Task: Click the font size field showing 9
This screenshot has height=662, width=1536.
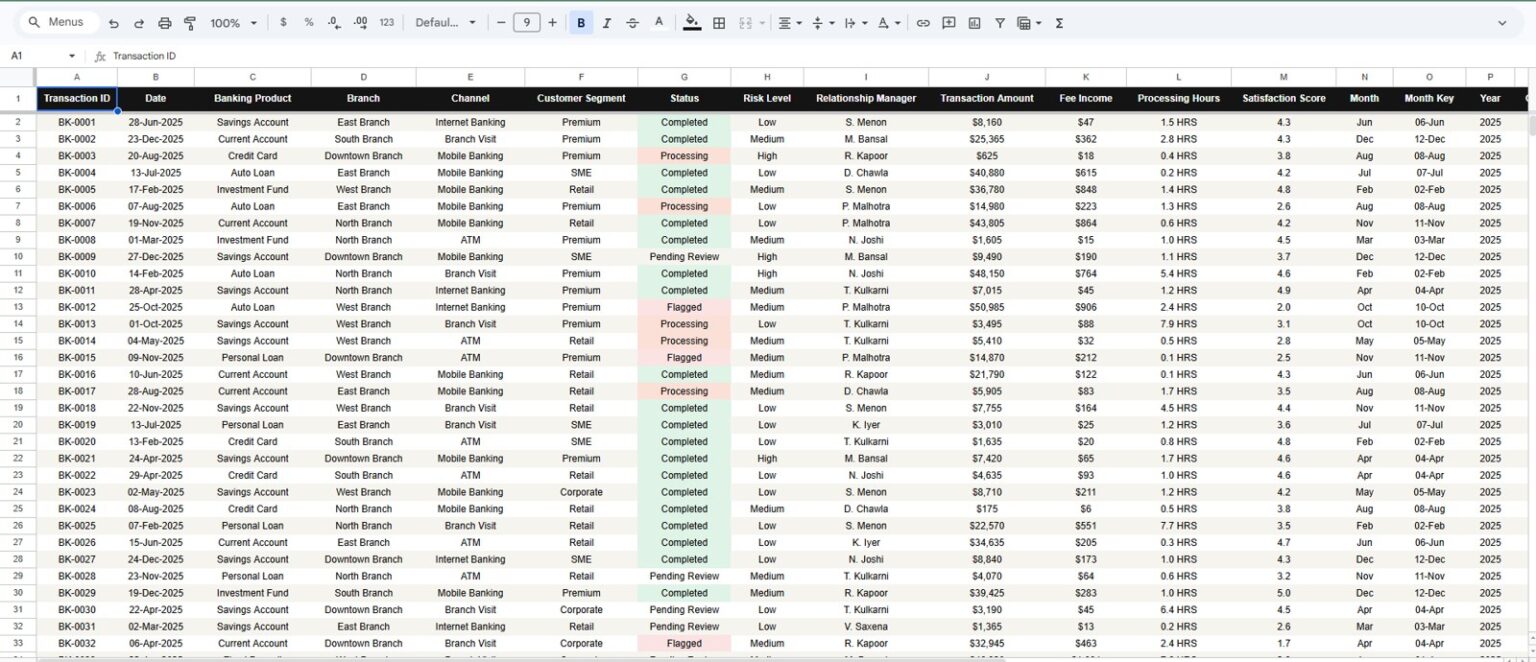Action: [x=527, y=23]
